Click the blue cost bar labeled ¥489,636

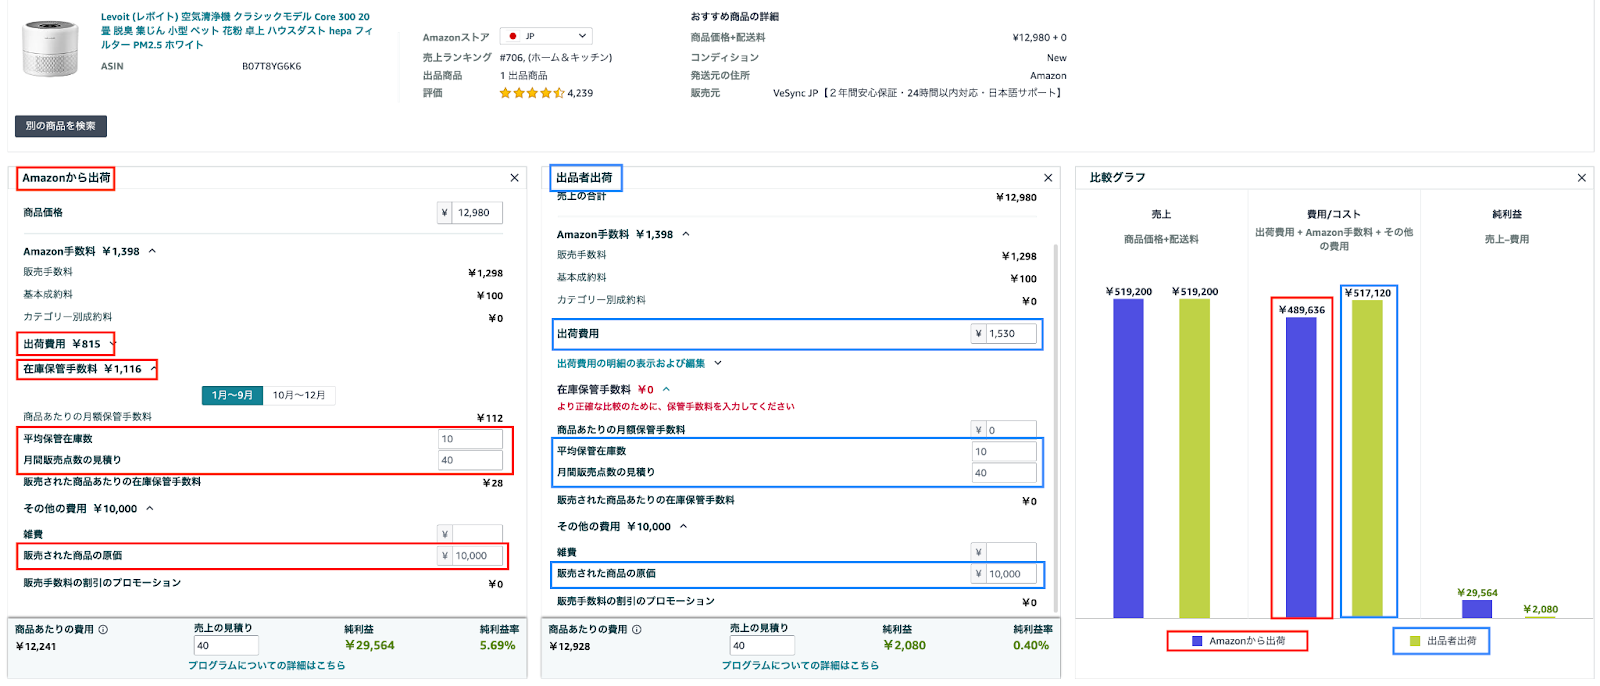pyautogui.click(x=1301, y=467)
